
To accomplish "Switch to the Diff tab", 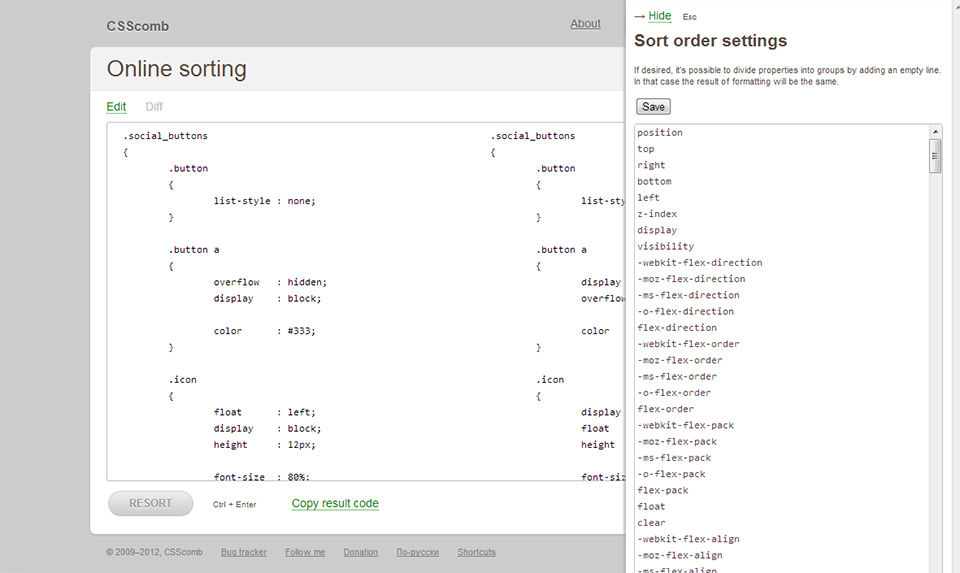I will 154,107.
